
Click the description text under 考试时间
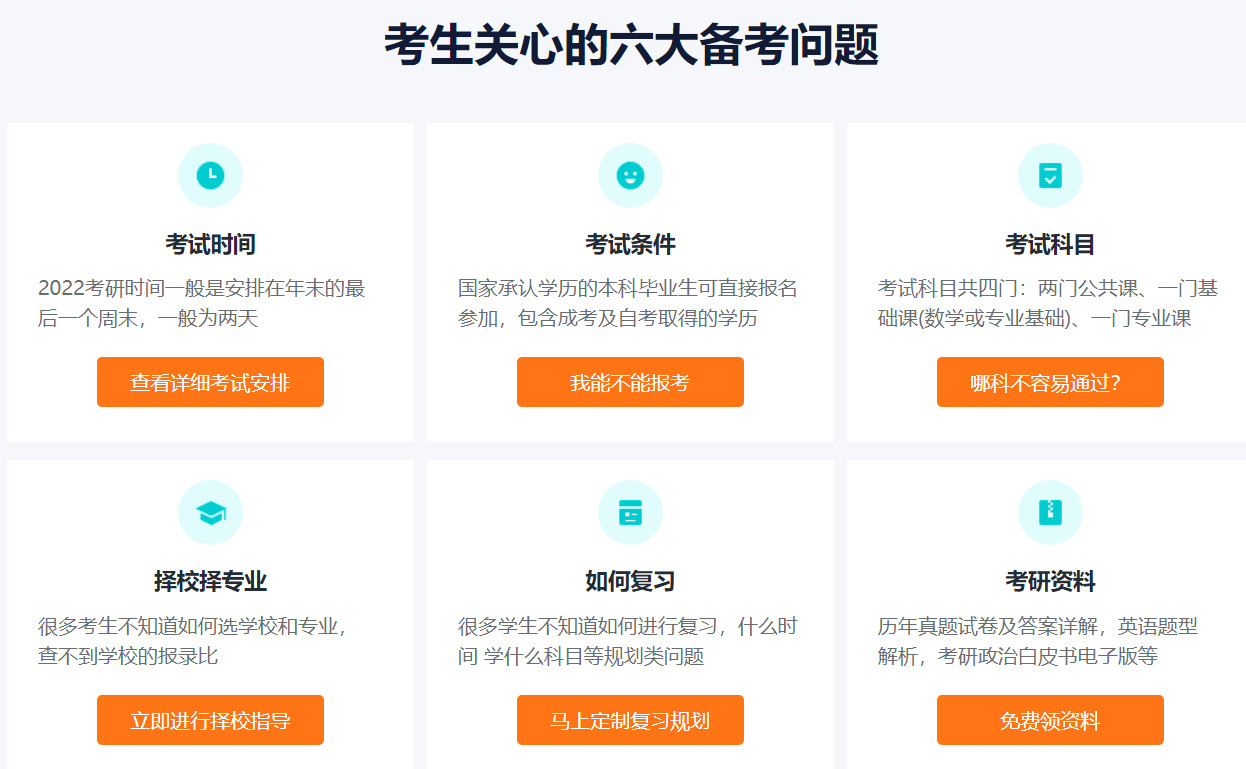click(210, 303)
